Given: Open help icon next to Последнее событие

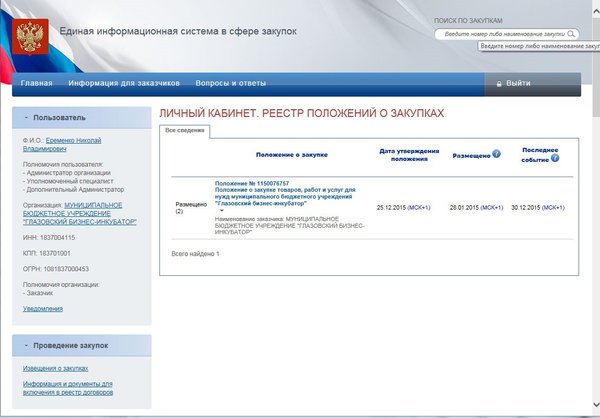Looking at the screenshot, I should 554,158.
